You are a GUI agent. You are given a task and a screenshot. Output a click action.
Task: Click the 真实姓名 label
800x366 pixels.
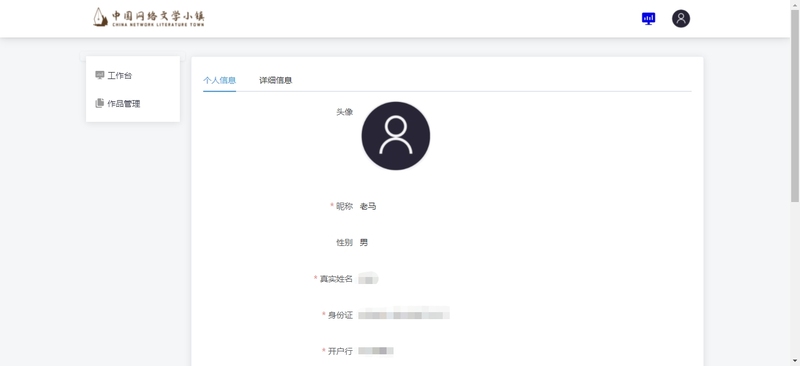336,279
